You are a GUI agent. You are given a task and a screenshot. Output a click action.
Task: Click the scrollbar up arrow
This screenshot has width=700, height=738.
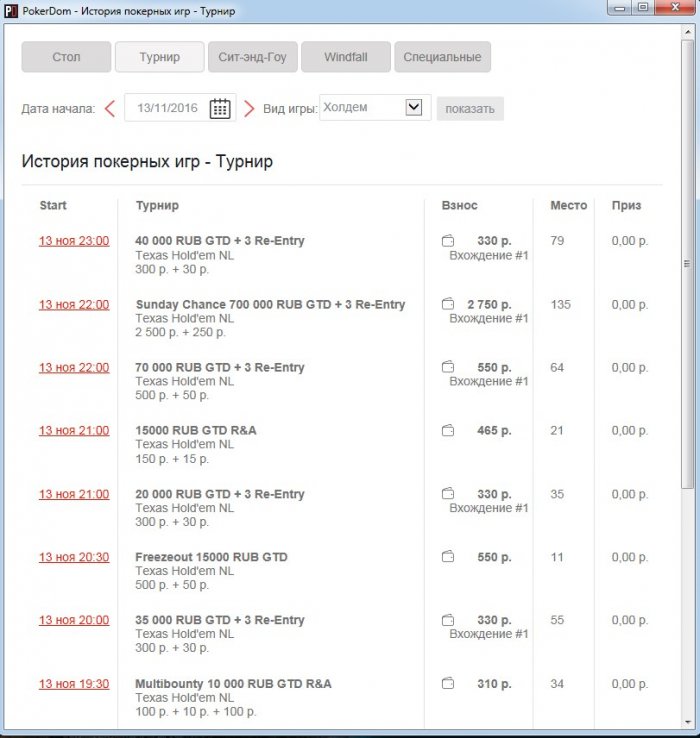pos(687,32)
